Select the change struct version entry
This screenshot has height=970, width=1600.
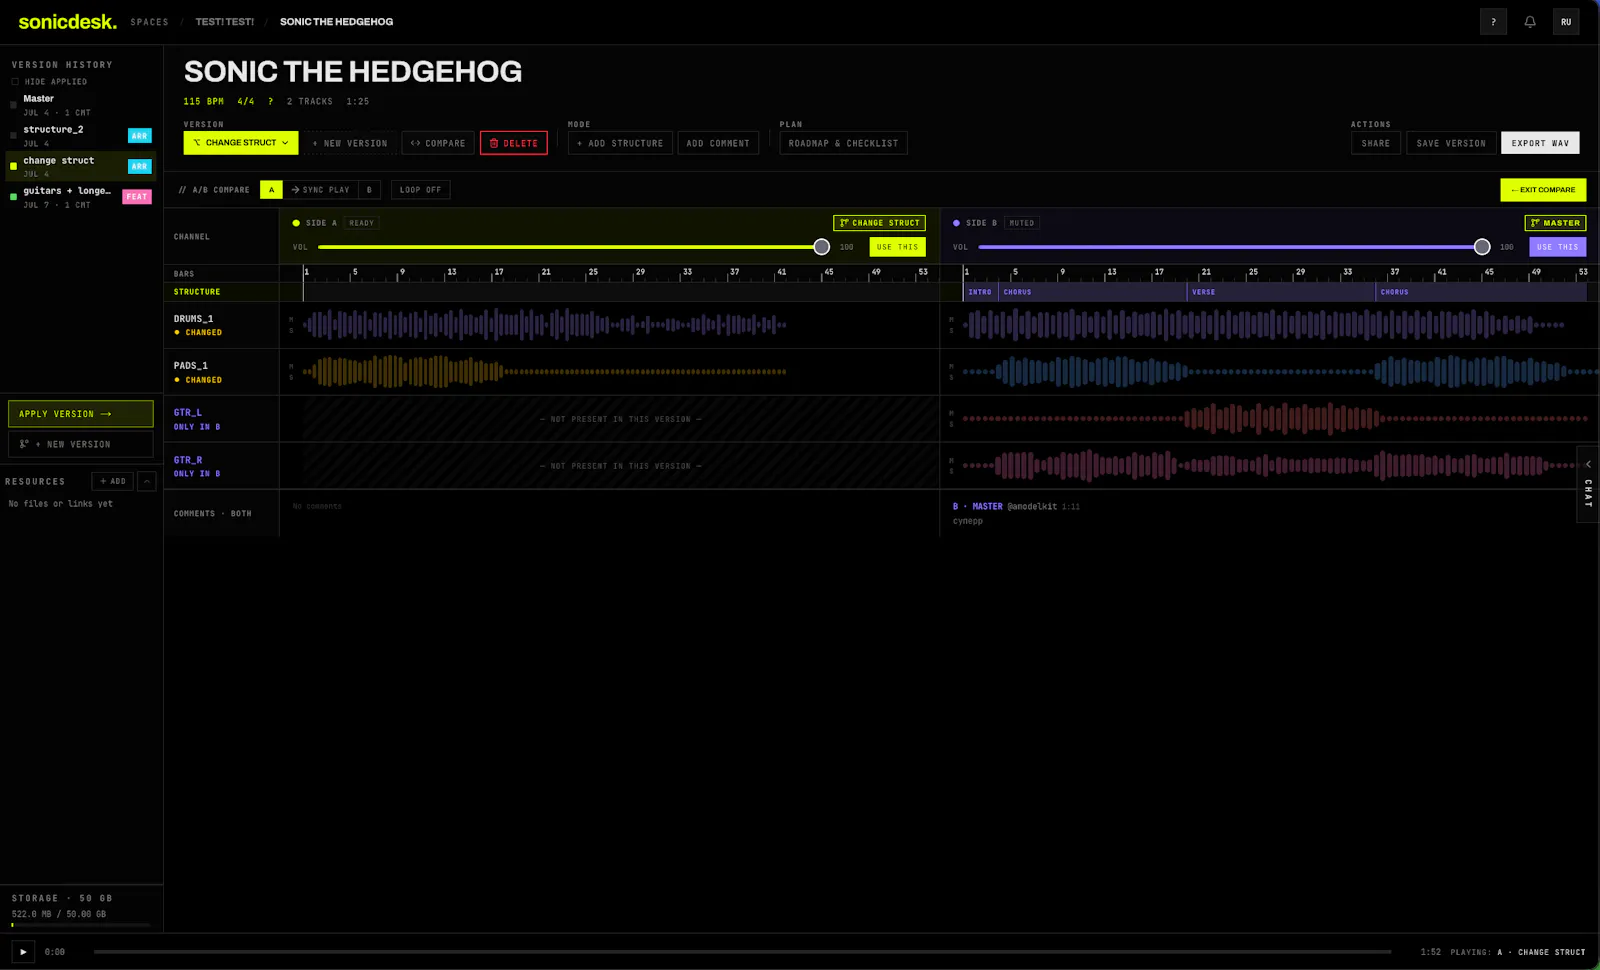tap(81, 167)
